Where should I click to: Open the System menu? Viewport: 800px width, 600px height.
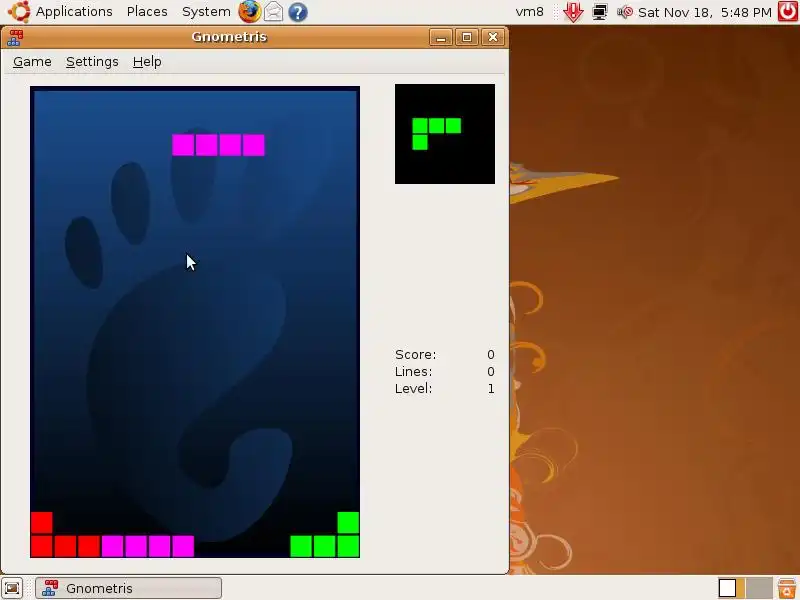[x=206, y=12]
